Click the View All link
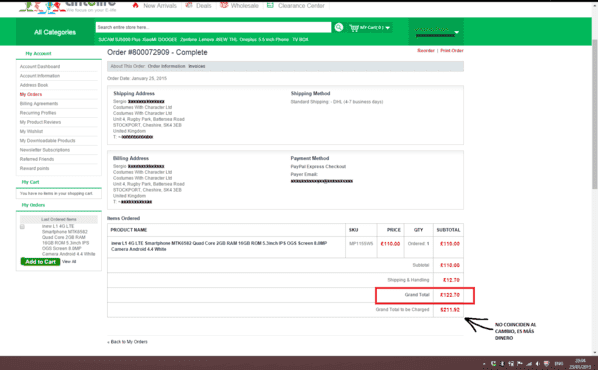Image resolution: width=598 pixels, height=370 pixels. [69, 262]
